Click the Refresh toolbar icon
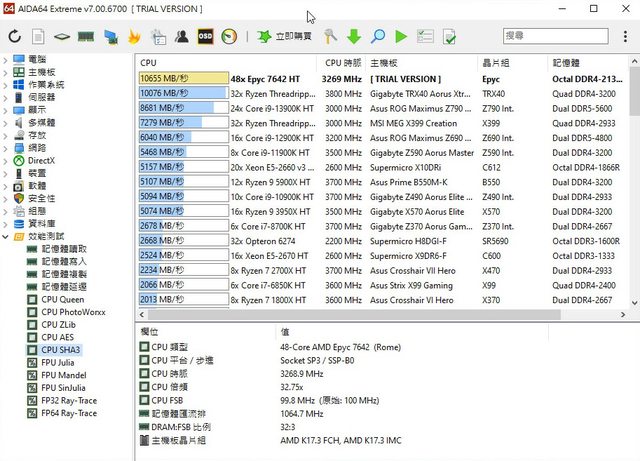This screenshot has width=640, height=461. point(15,36)
